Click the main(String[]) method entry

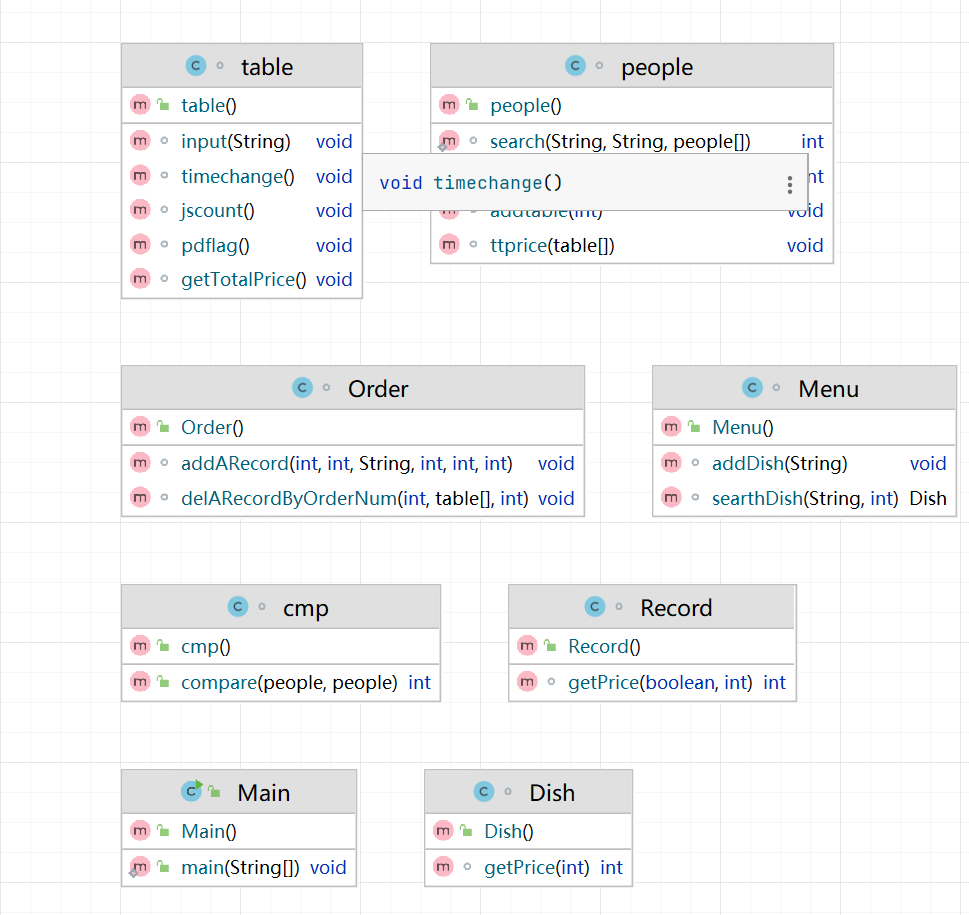240,867
